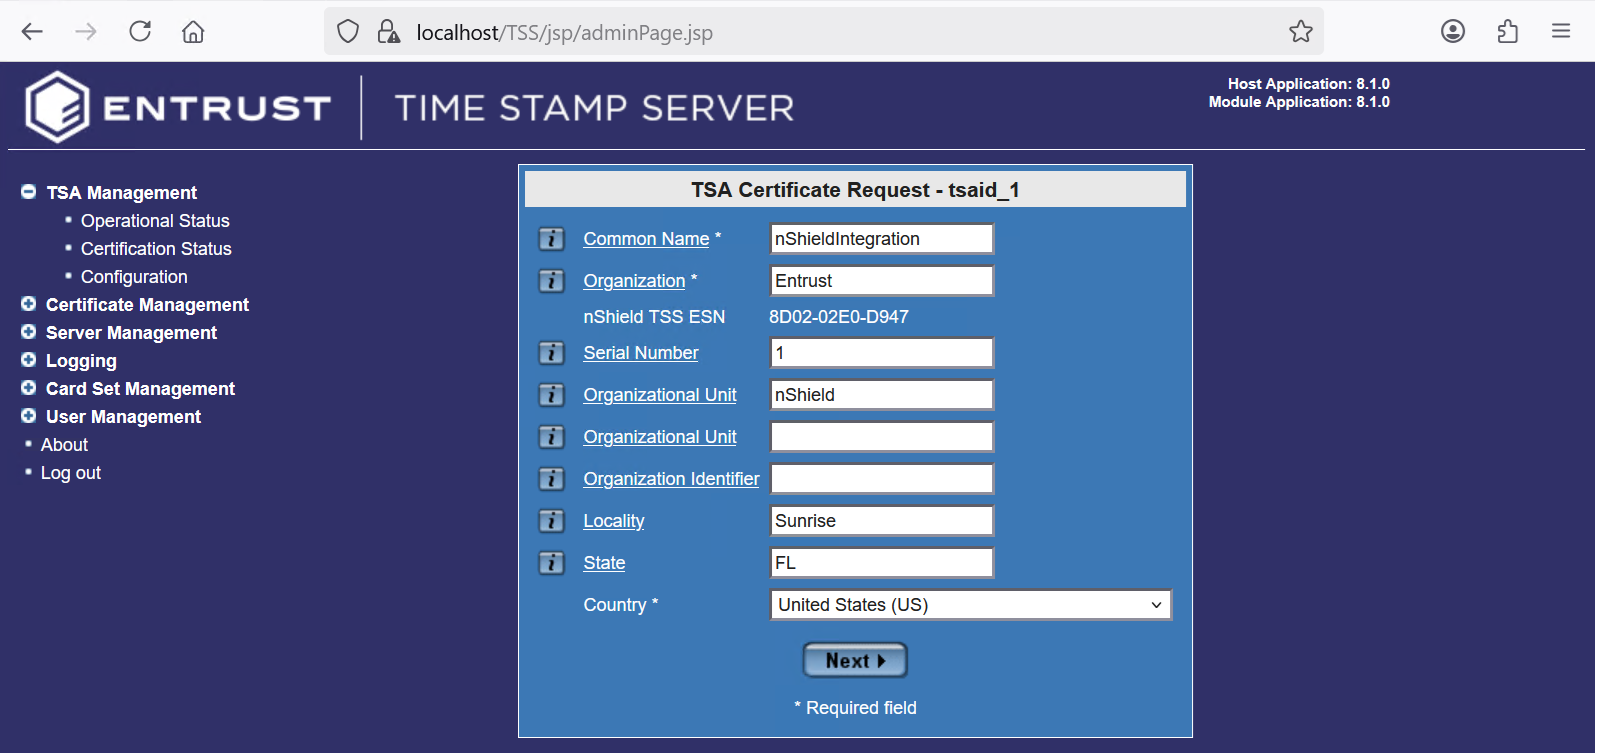1603x753 pixels.
Task: Expand the Certificate Management section
Action: pyautogui.click(x=28, y=304)
